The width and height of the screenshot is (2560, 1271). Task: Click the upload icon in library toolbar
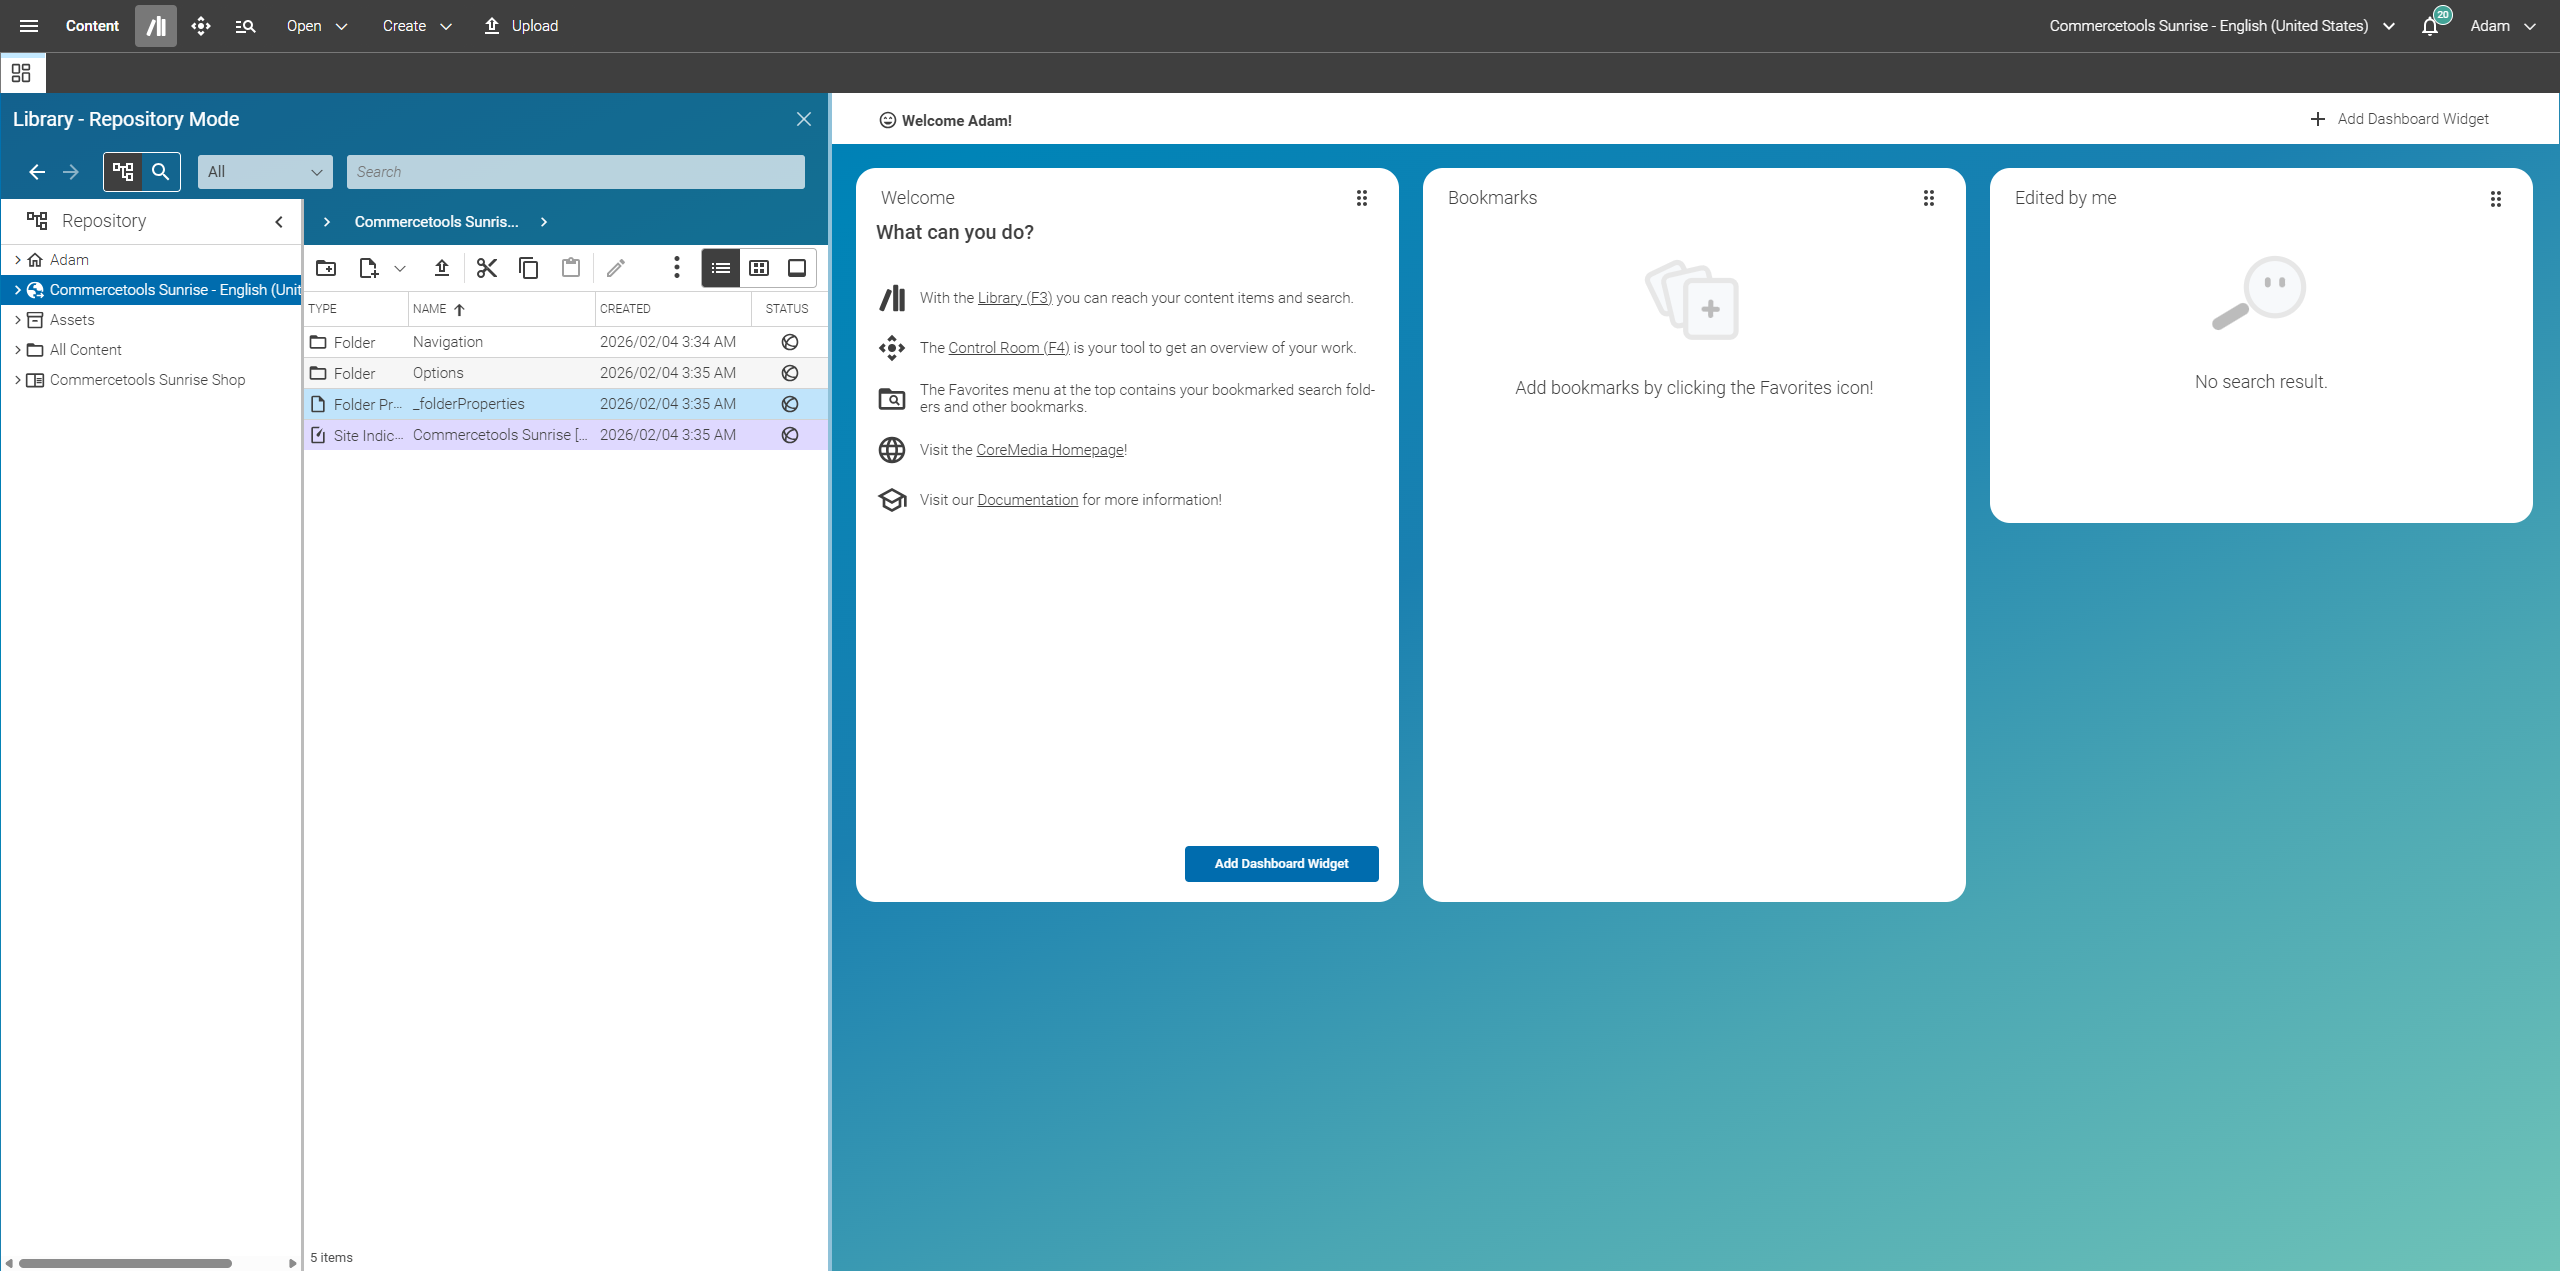(442, 268)
